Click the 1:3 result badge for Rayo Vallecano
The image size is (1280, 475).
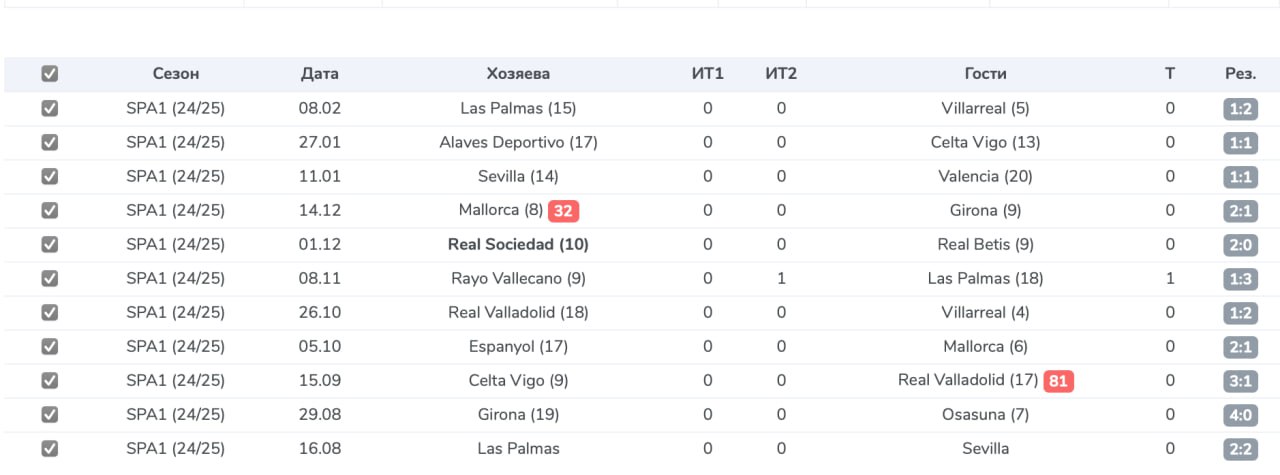[1240, 279]
